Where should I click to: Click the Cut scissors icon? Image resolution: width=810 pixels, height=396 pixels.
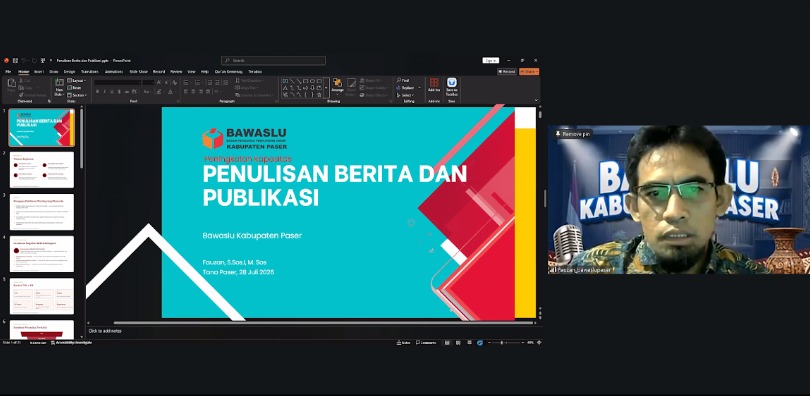pyautogui.click(x=21, y=81)
